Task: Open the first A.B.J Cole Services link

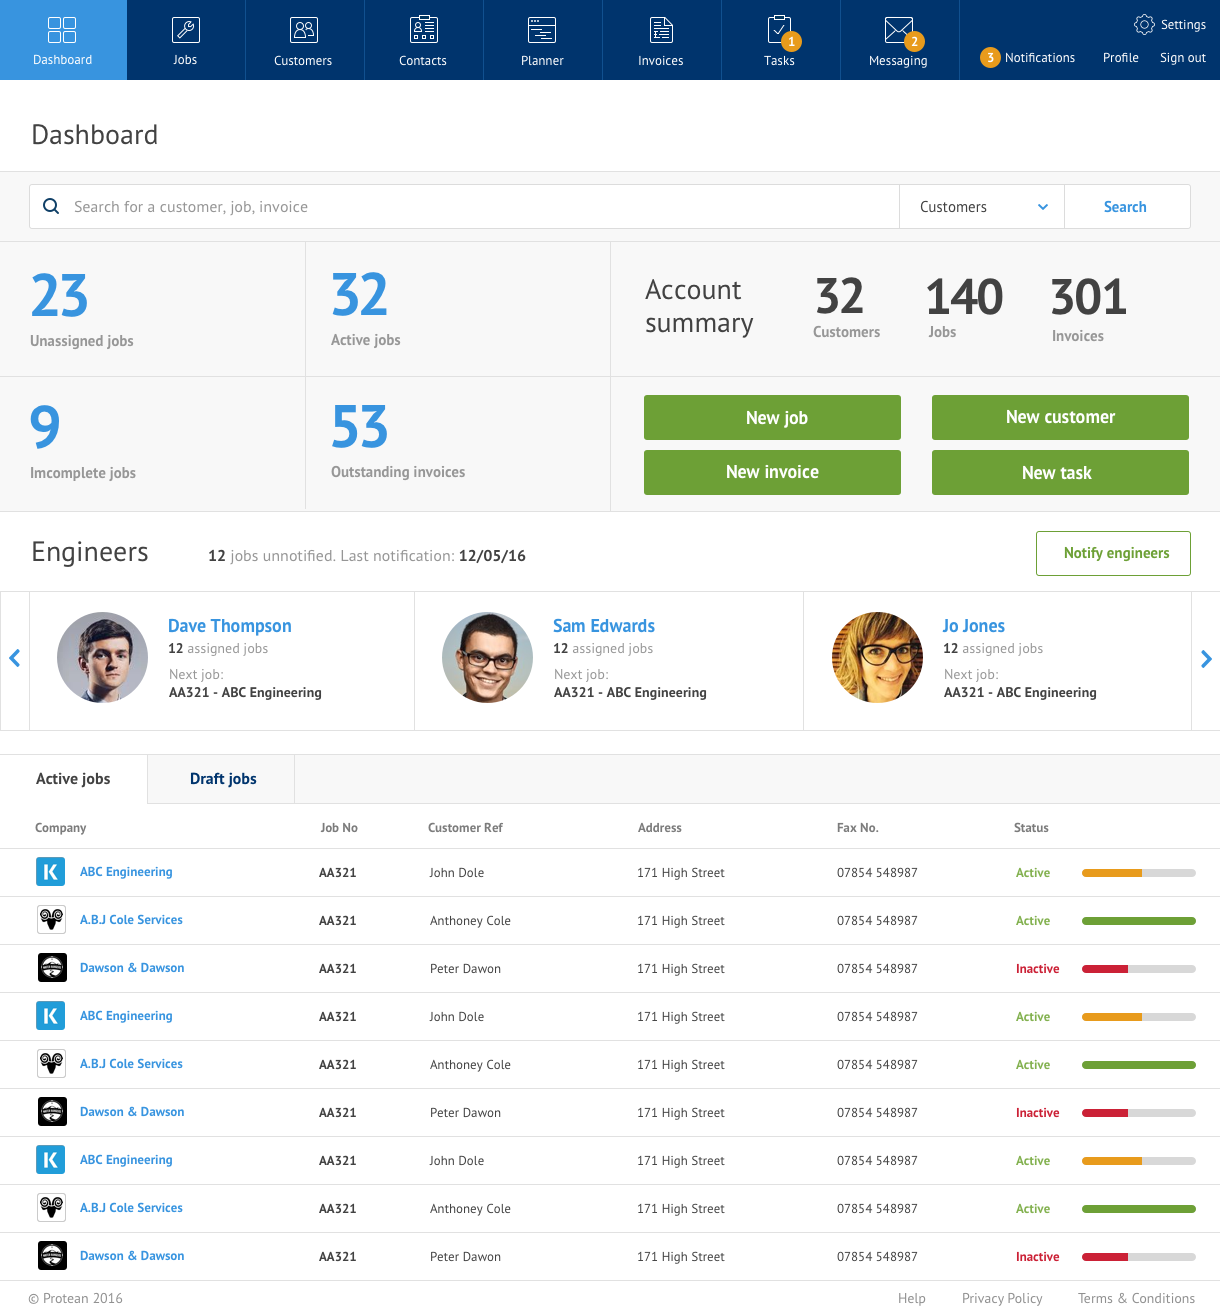Action: point(131,920)
